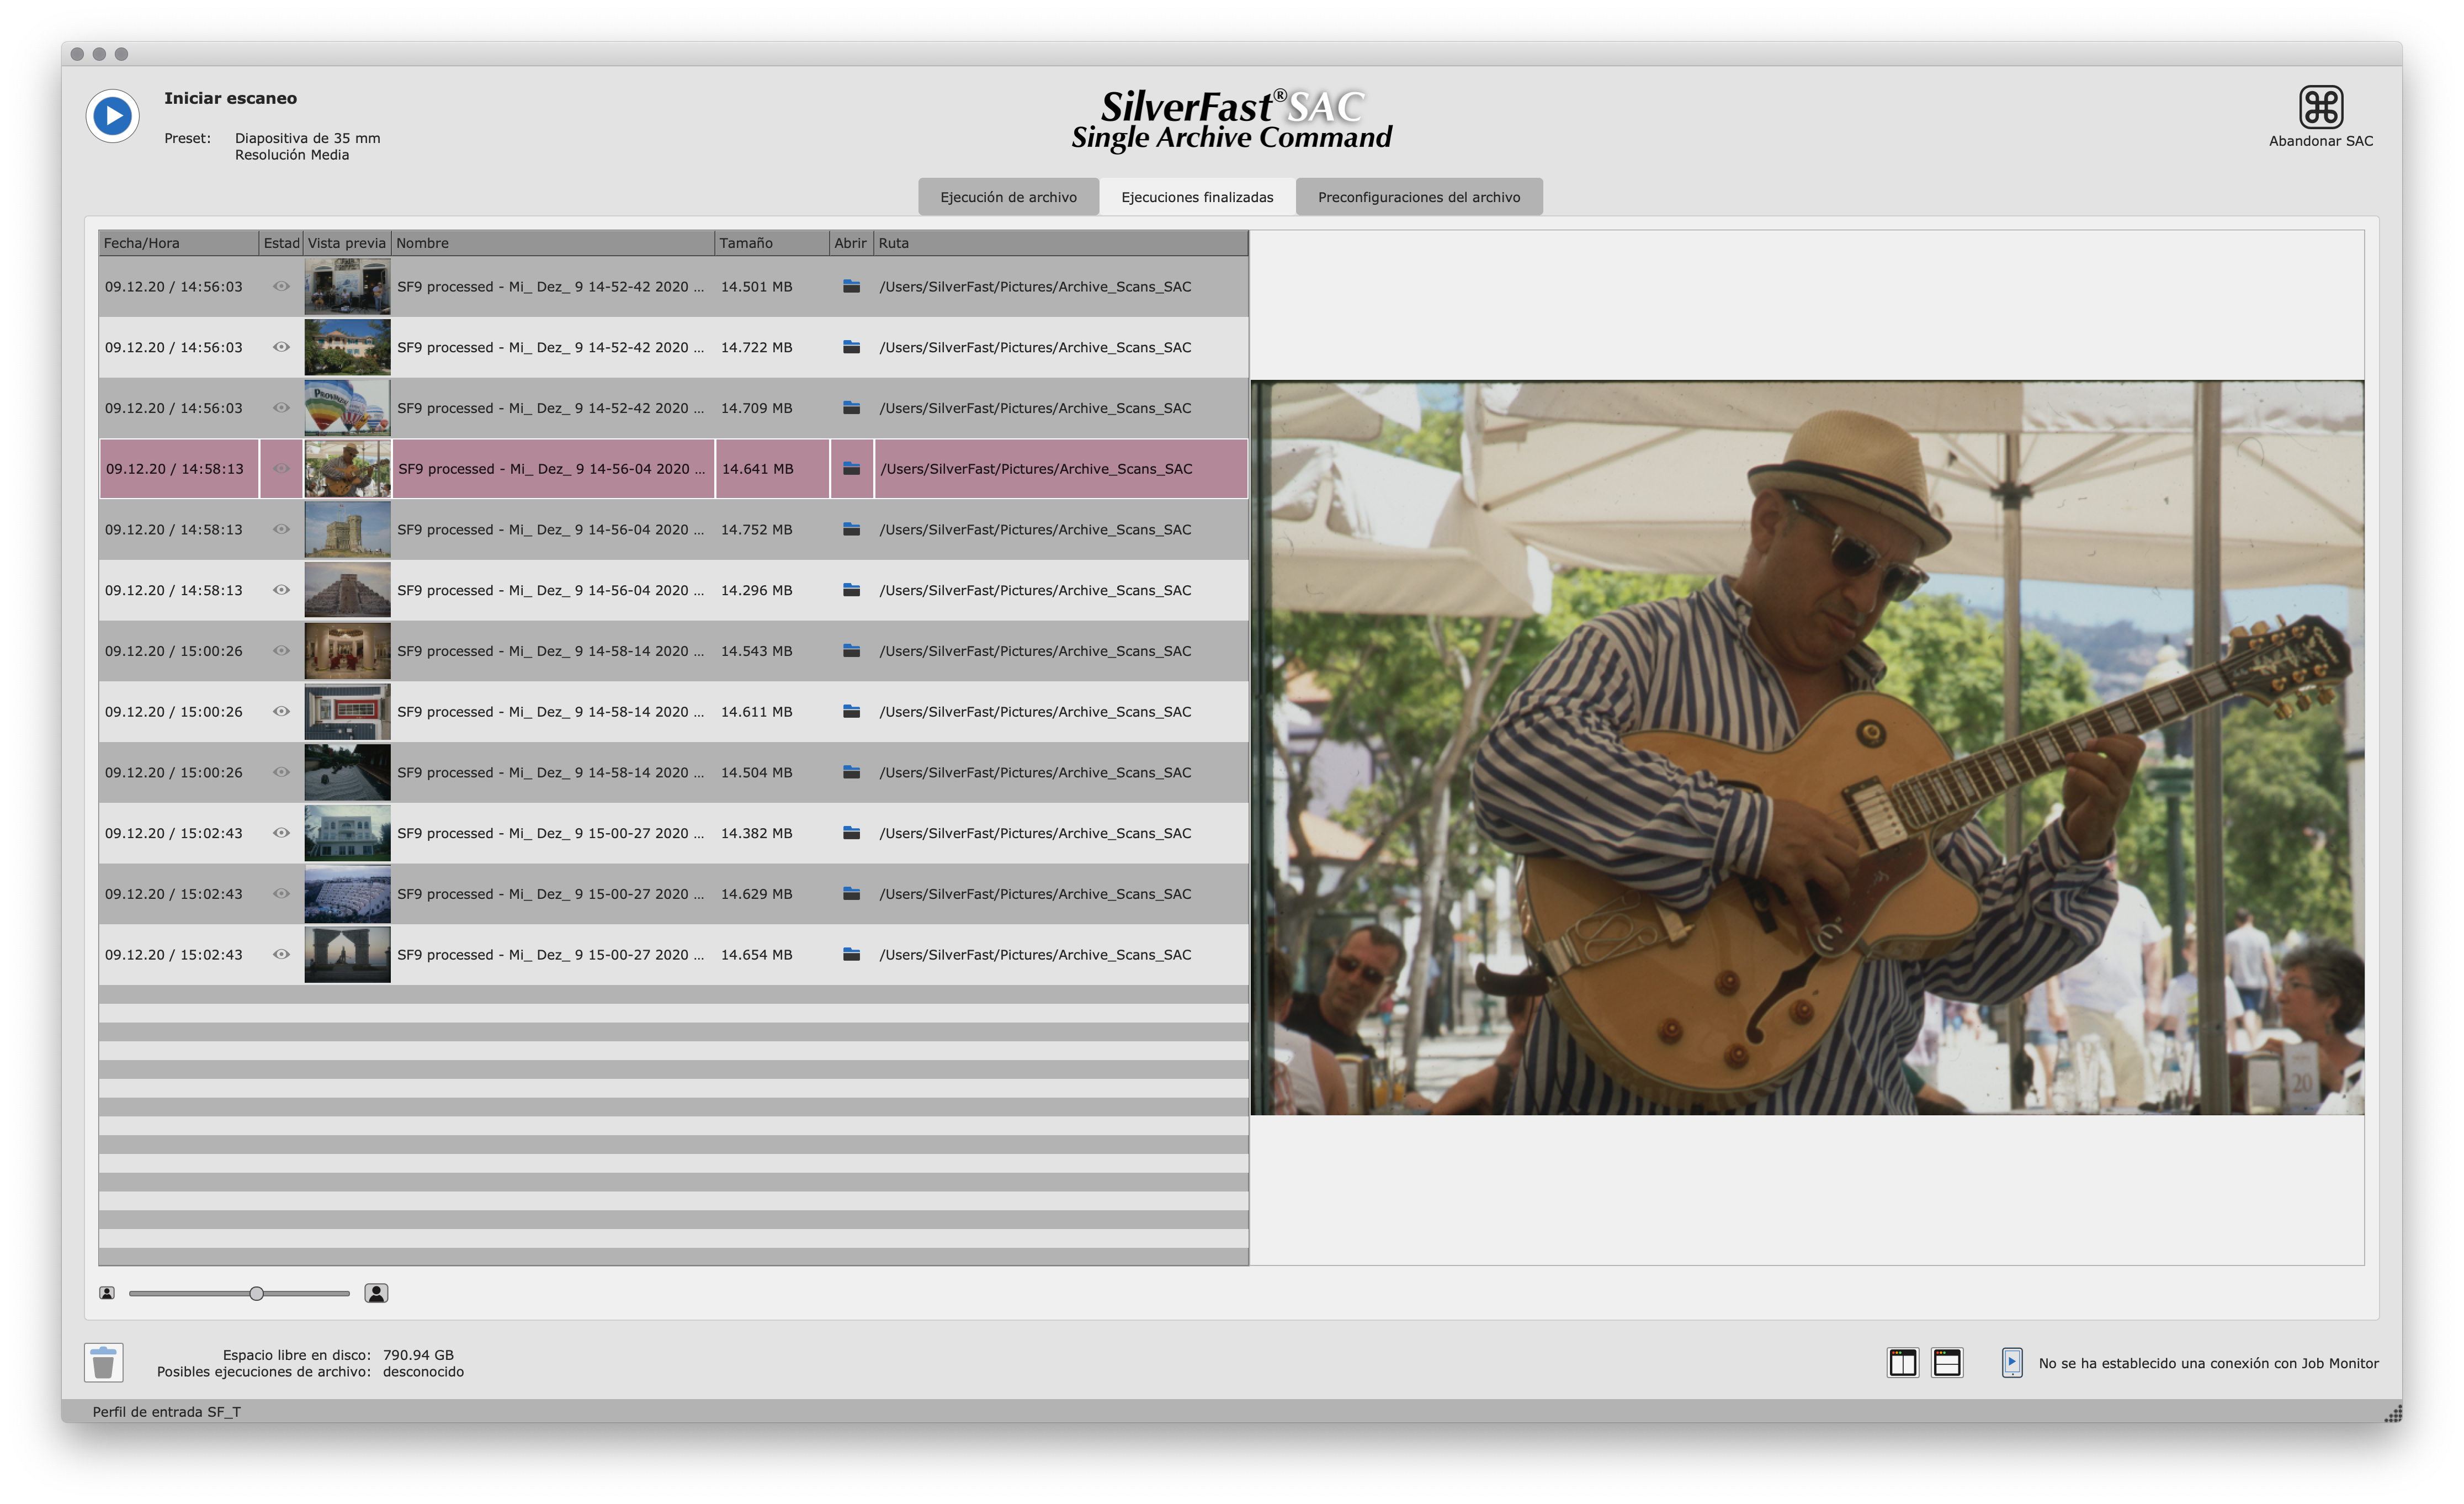
Task: Open the Ejecución de archivo tab
Action: coord(1008,197)
